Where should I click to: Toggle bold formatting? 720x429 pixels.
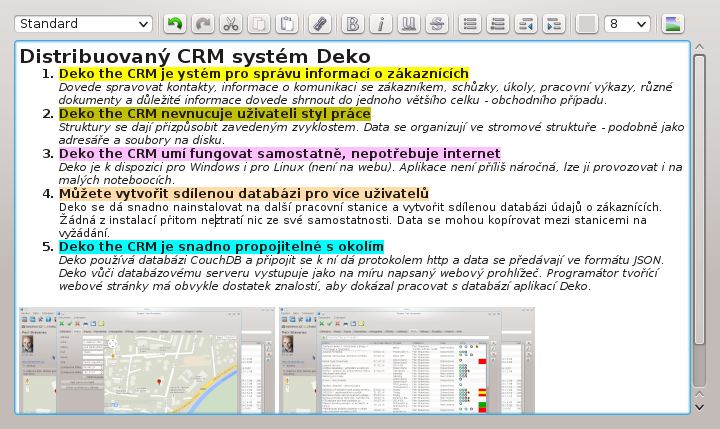[353, 24]
